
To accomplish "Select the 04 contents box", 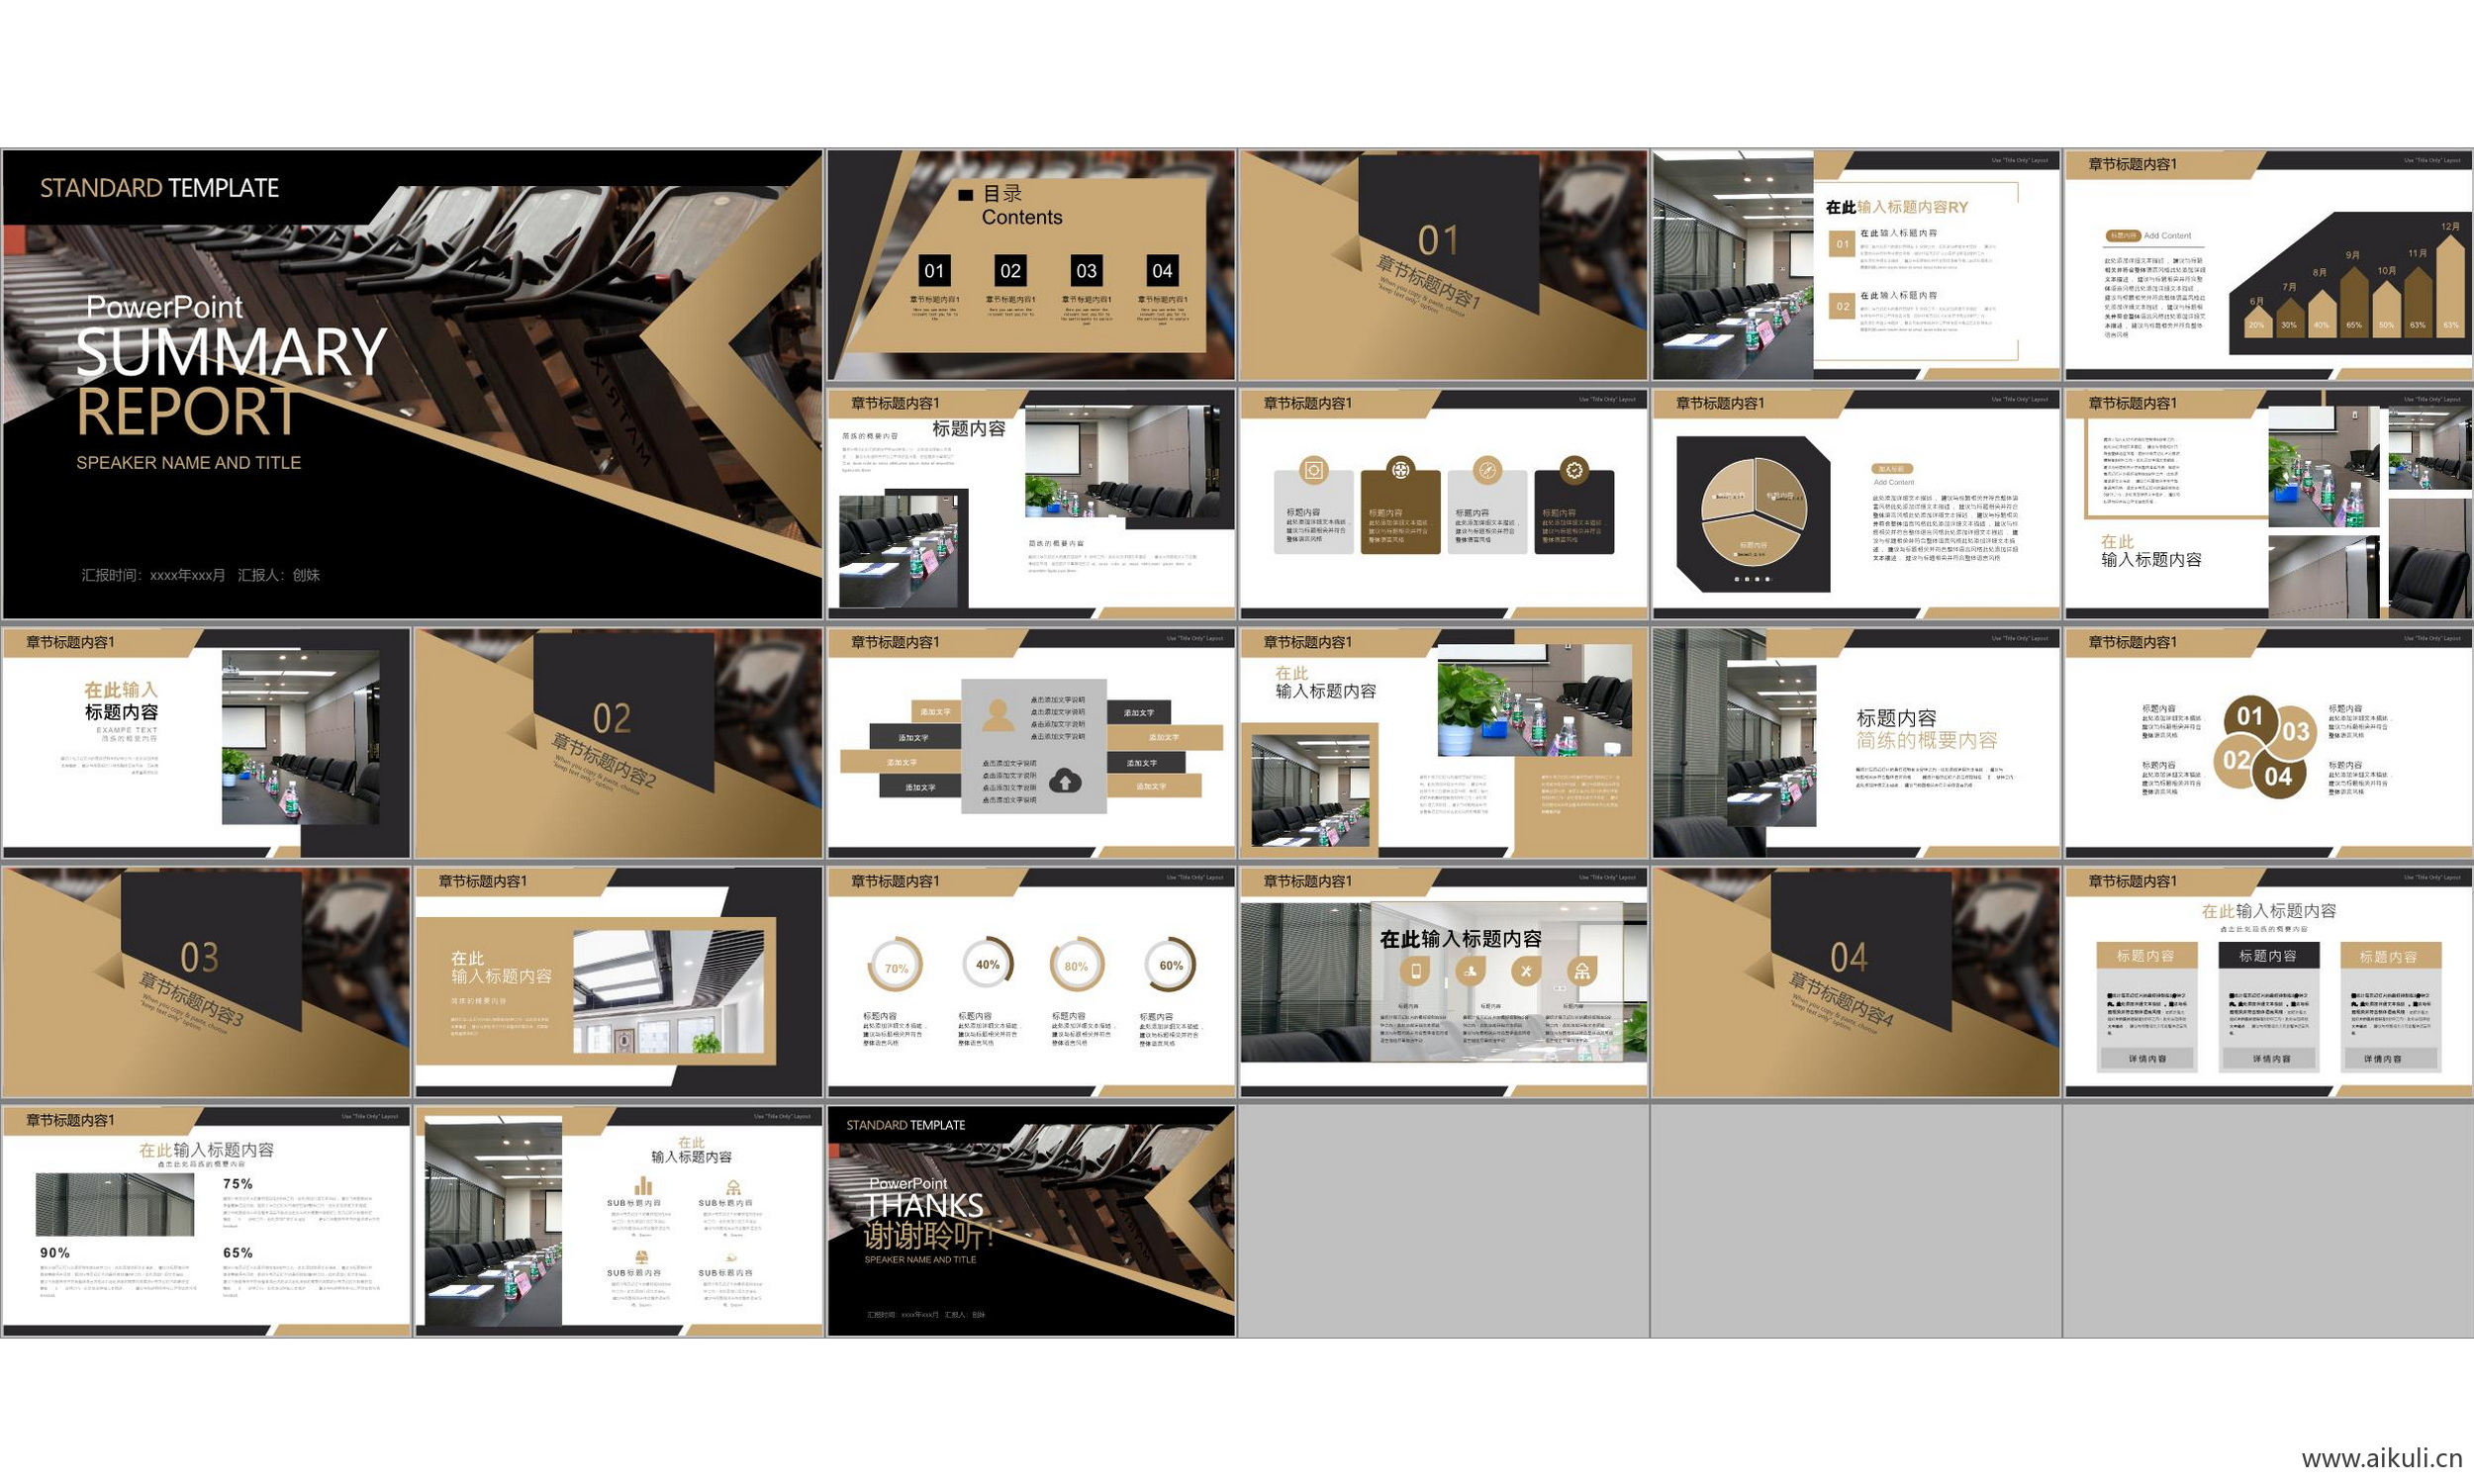I will (1162, 270).
